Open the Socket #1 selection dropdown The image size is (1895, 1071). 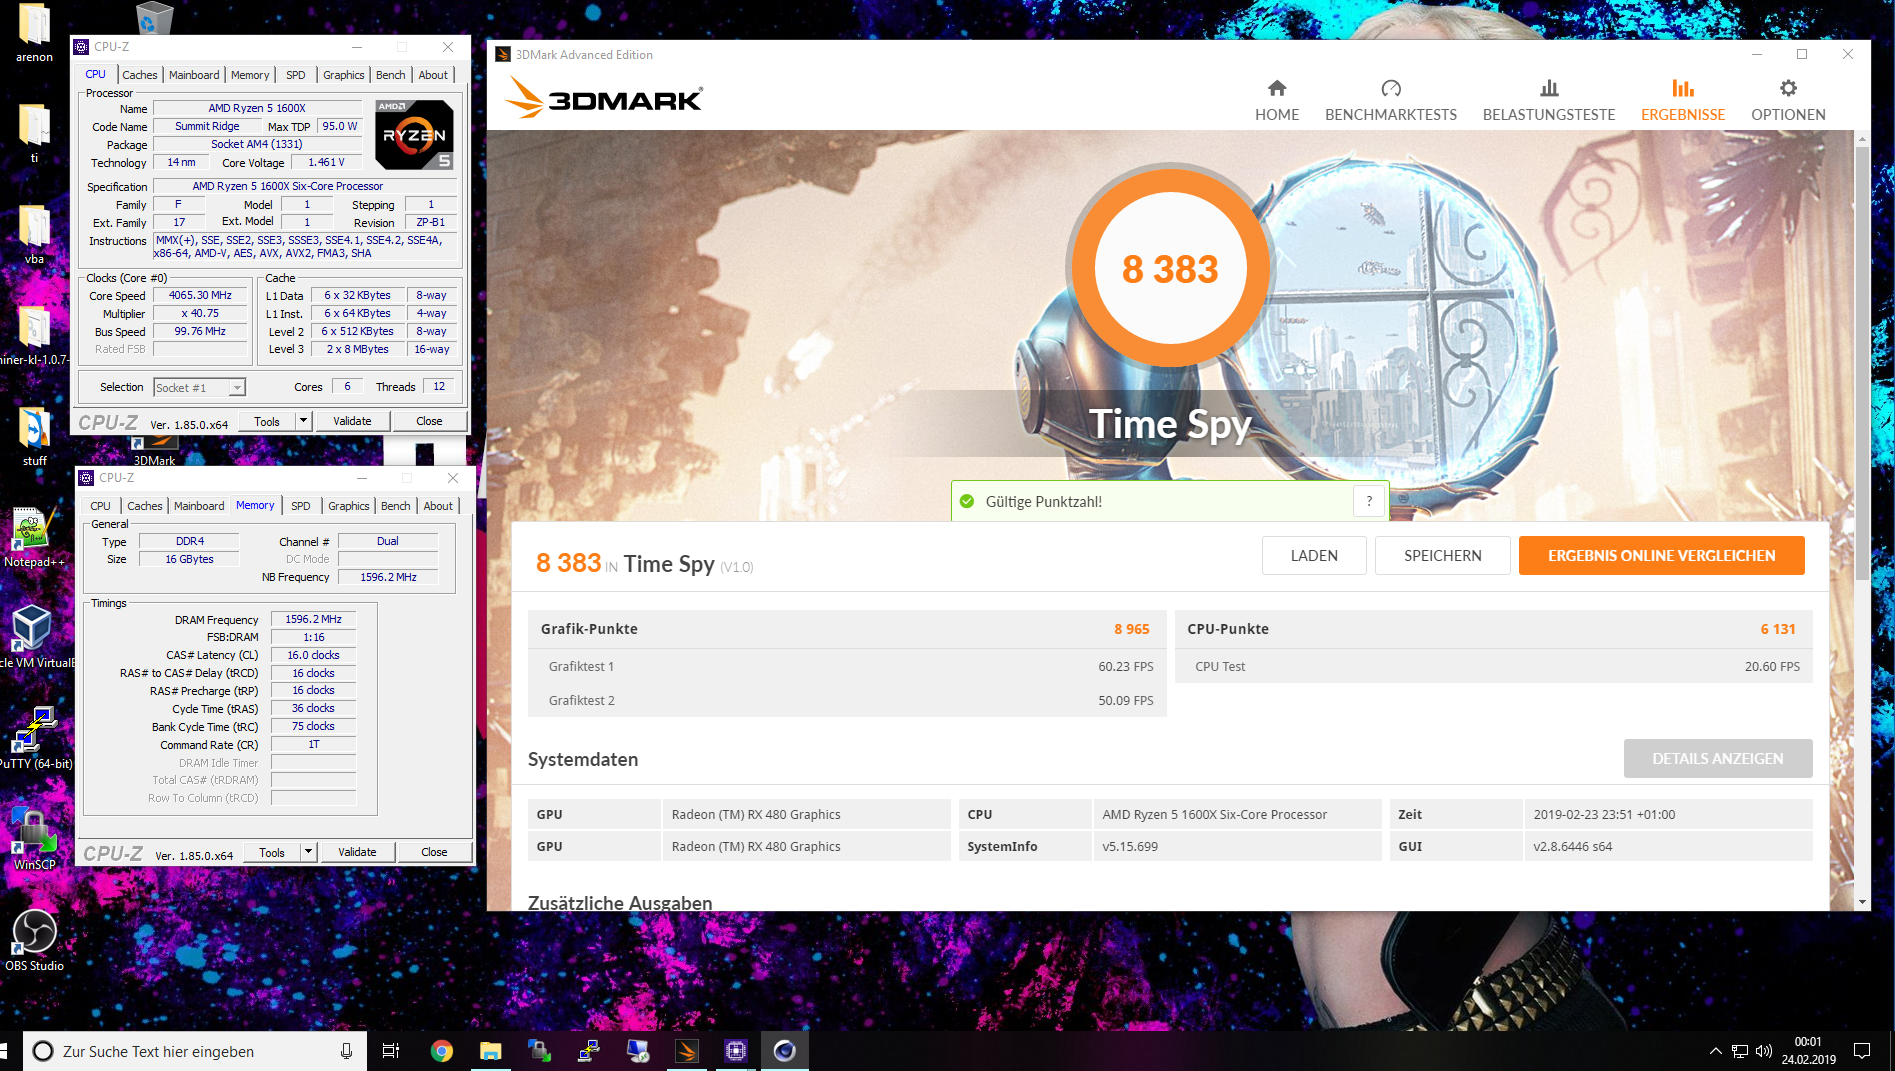(200, 388)
